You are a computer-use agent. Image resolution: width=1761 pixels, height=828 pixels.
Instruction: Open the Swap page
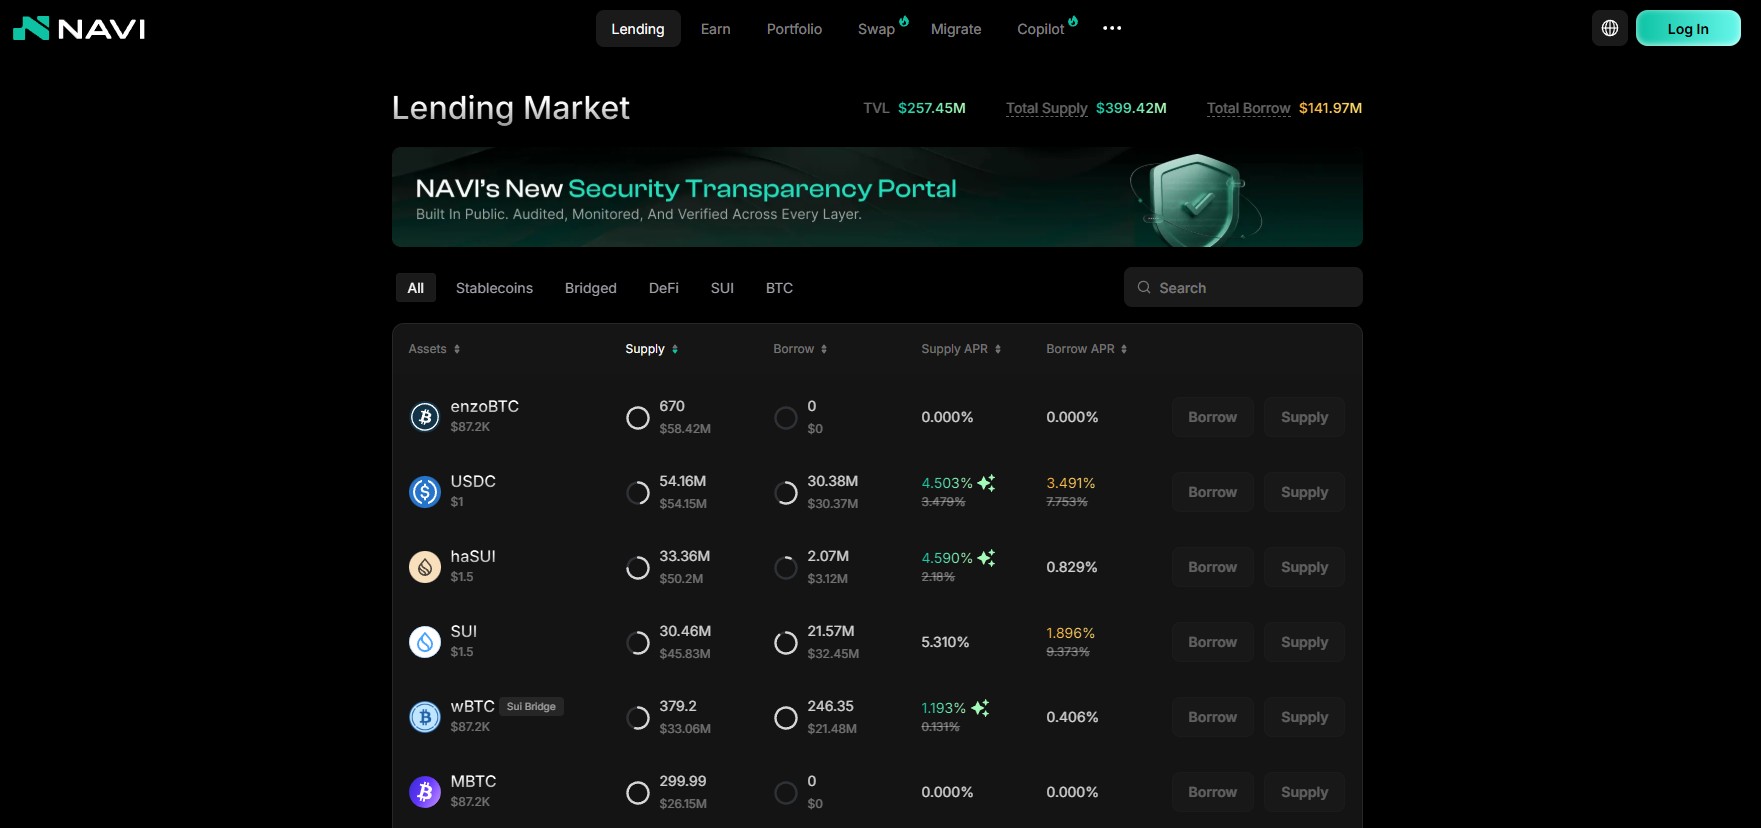876,29
